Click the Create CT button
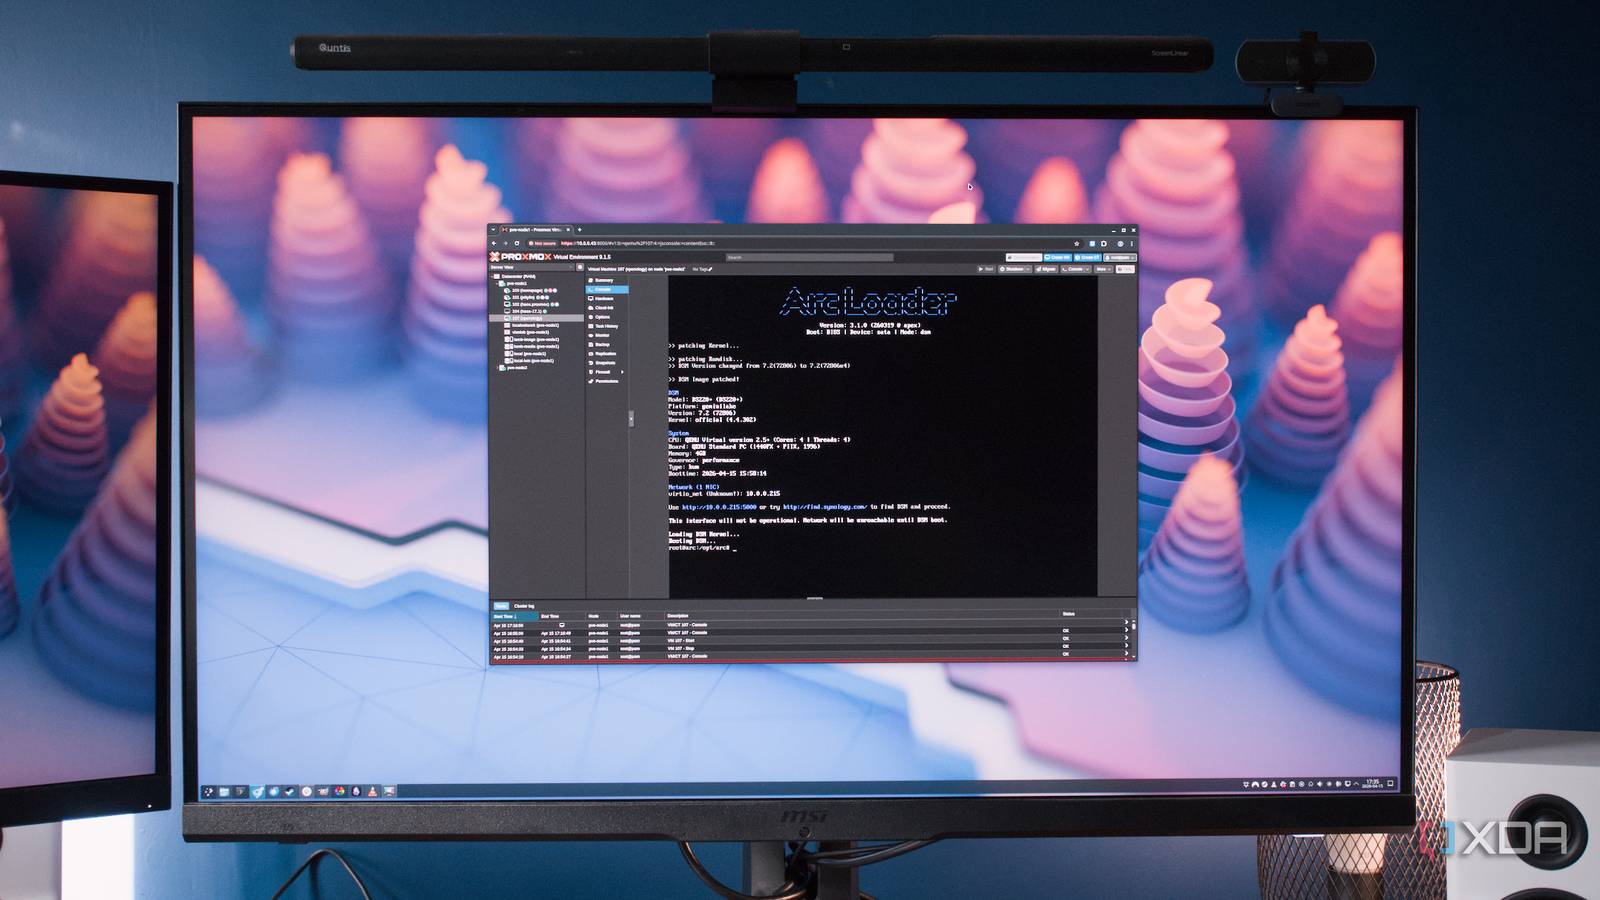 [1088, 257]
